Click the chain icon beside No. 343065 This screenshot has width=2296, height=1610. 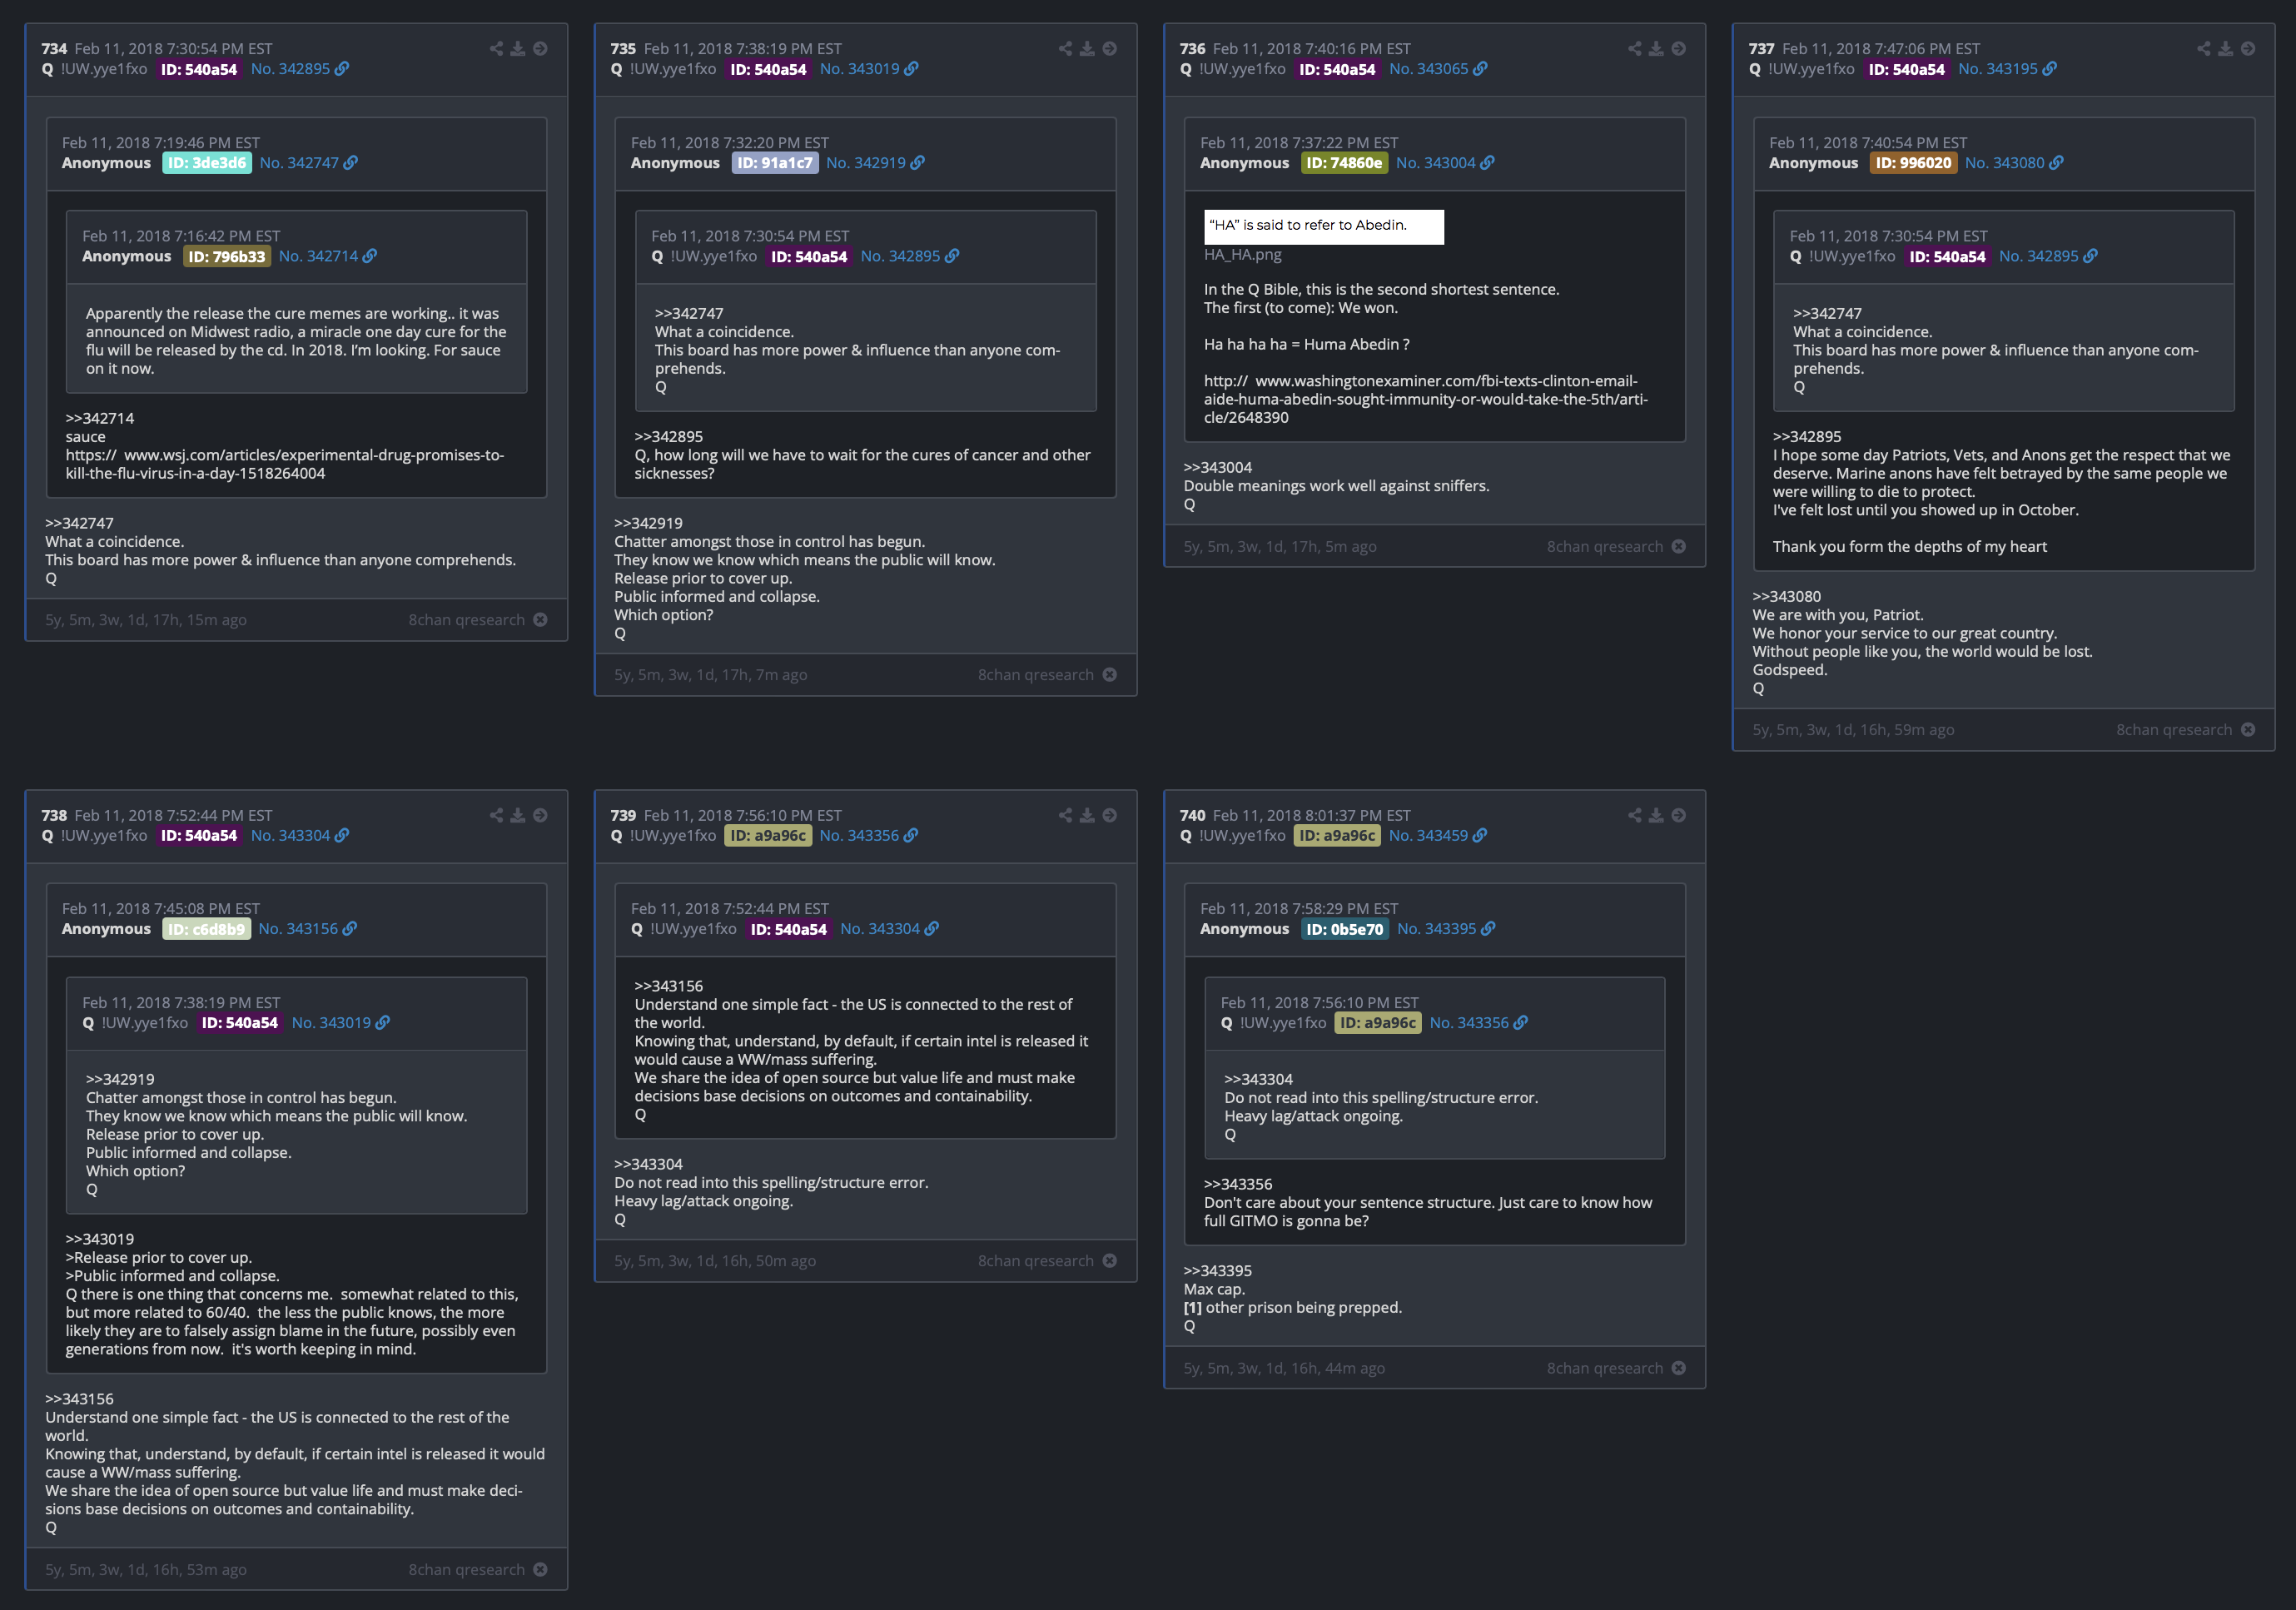1481,69
